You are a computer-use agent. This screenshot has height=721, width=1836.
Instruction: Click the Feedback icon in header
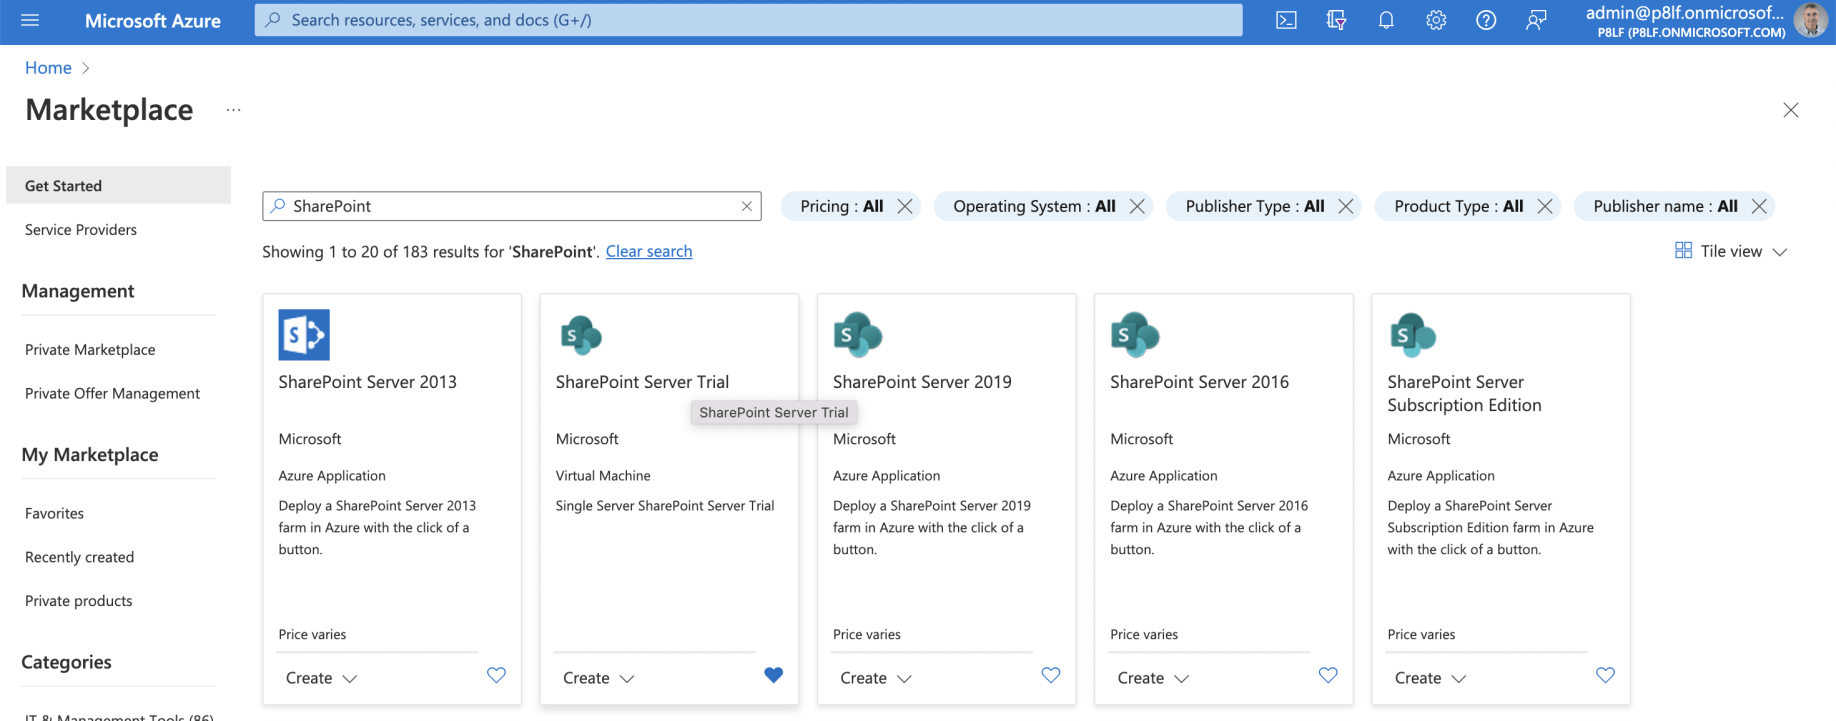pyautogui.click(x=1536, y=20)
